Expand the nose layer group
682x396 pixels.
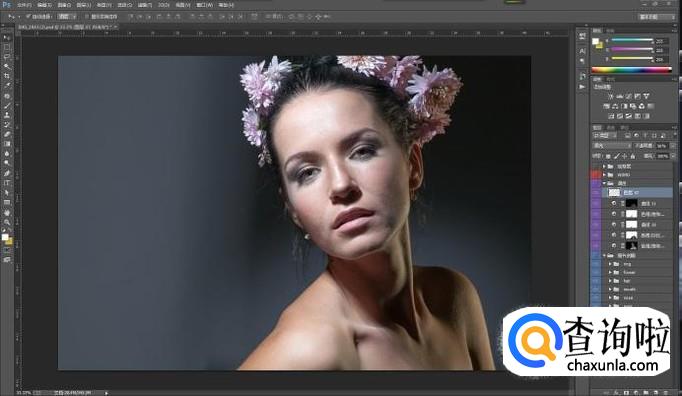click(610, 298)
